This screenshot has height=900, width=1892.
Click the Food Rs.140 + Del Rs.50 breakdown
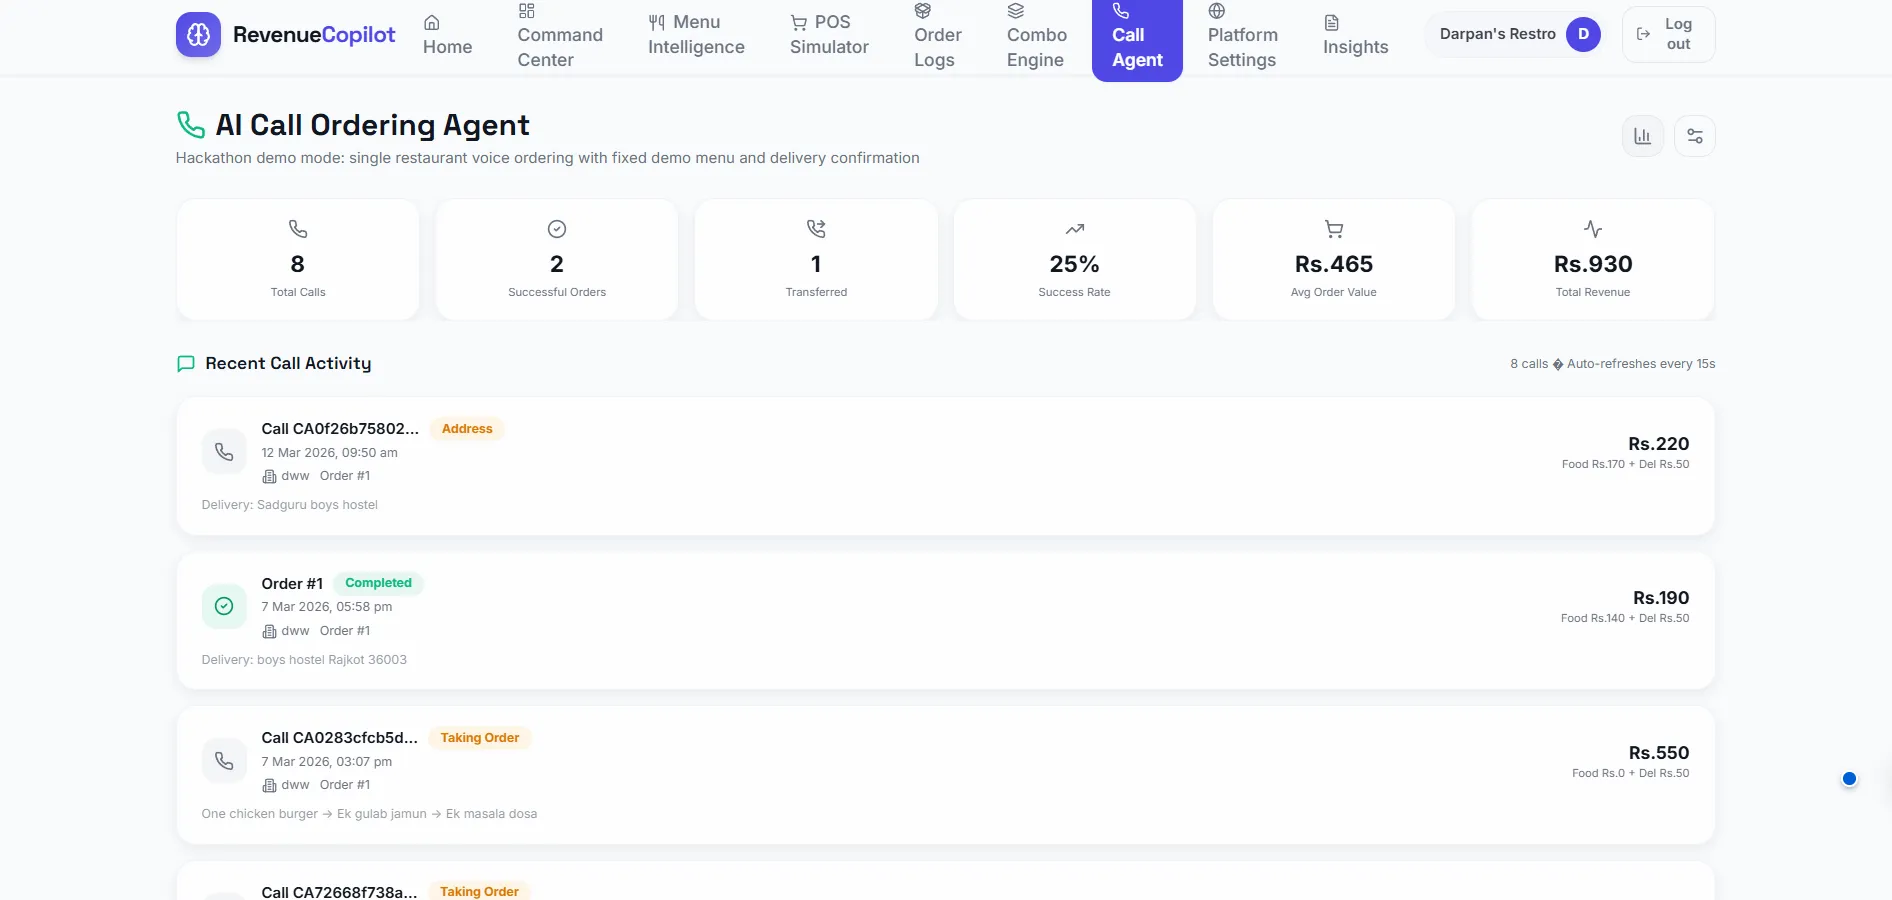[1625, 618]
